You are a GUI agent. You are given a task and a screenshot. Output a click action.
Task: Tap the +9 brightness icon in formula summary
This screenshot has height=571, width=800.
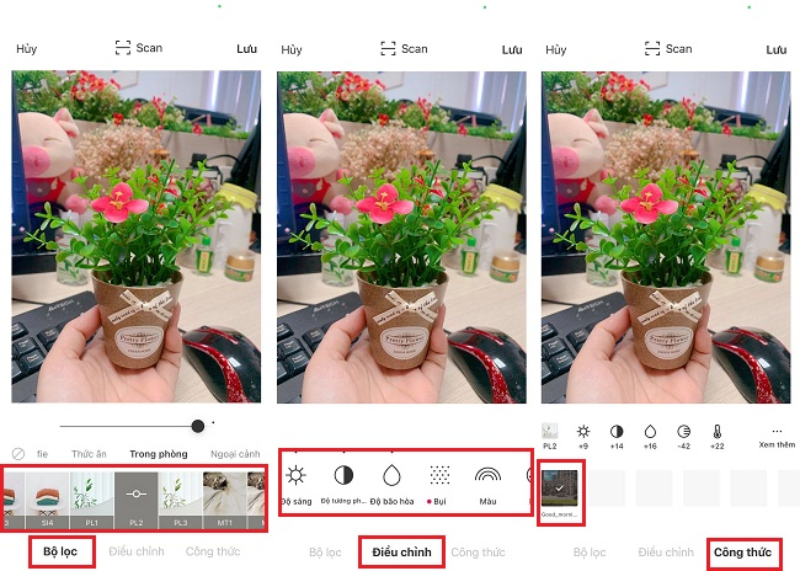[x=583, y=432]
